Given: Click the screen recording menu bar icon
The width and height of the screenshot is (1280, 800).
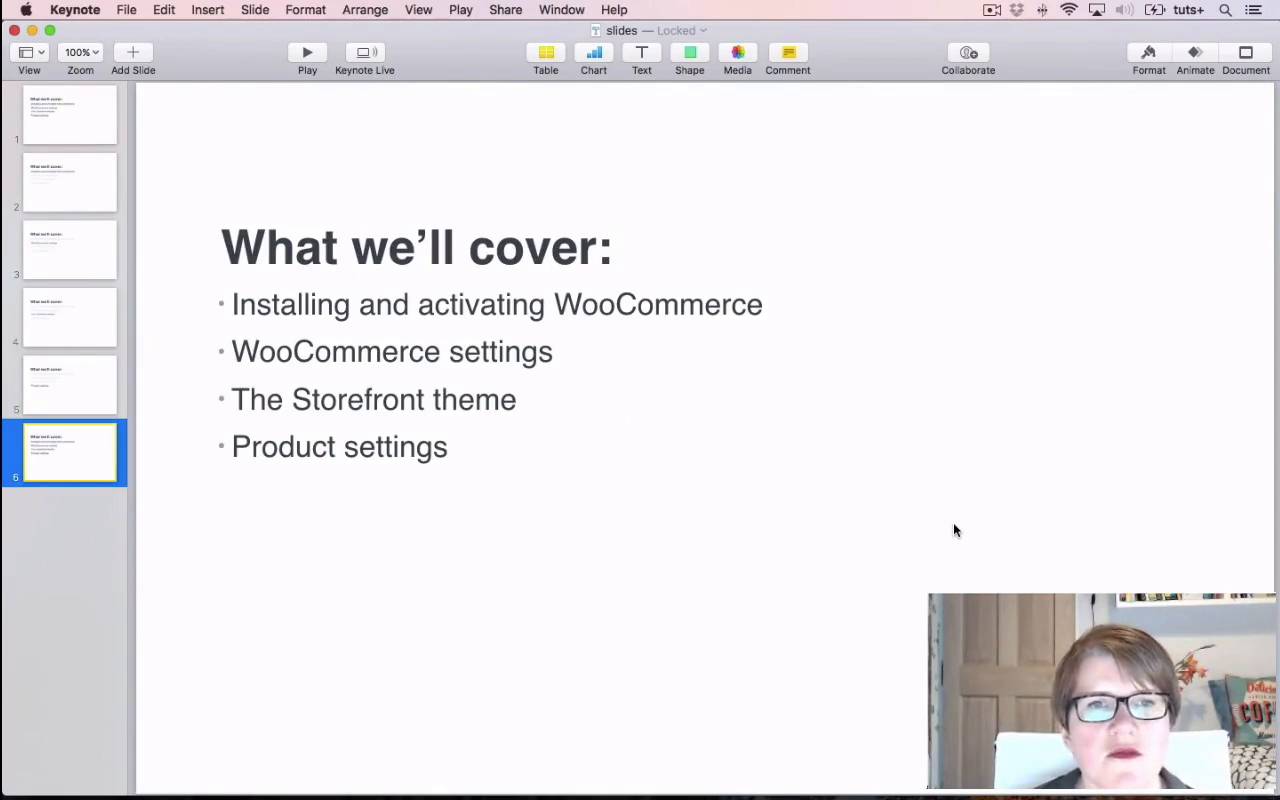Looking at the screenshot, I should click(992, 10).
